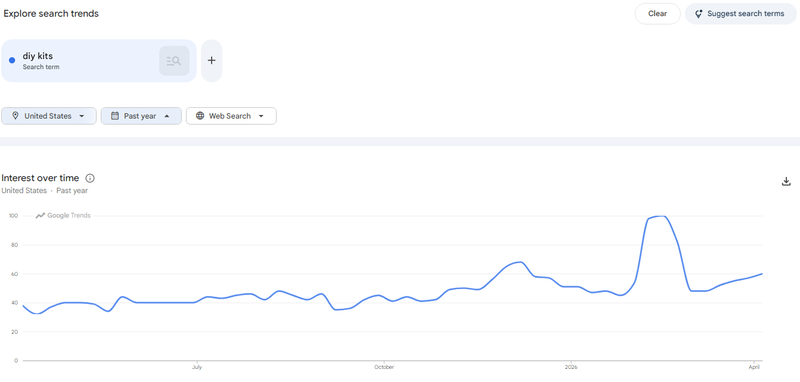The image size is (800, 382).
Task: Click the up arrow next to Past year
Action: point(167,116)
